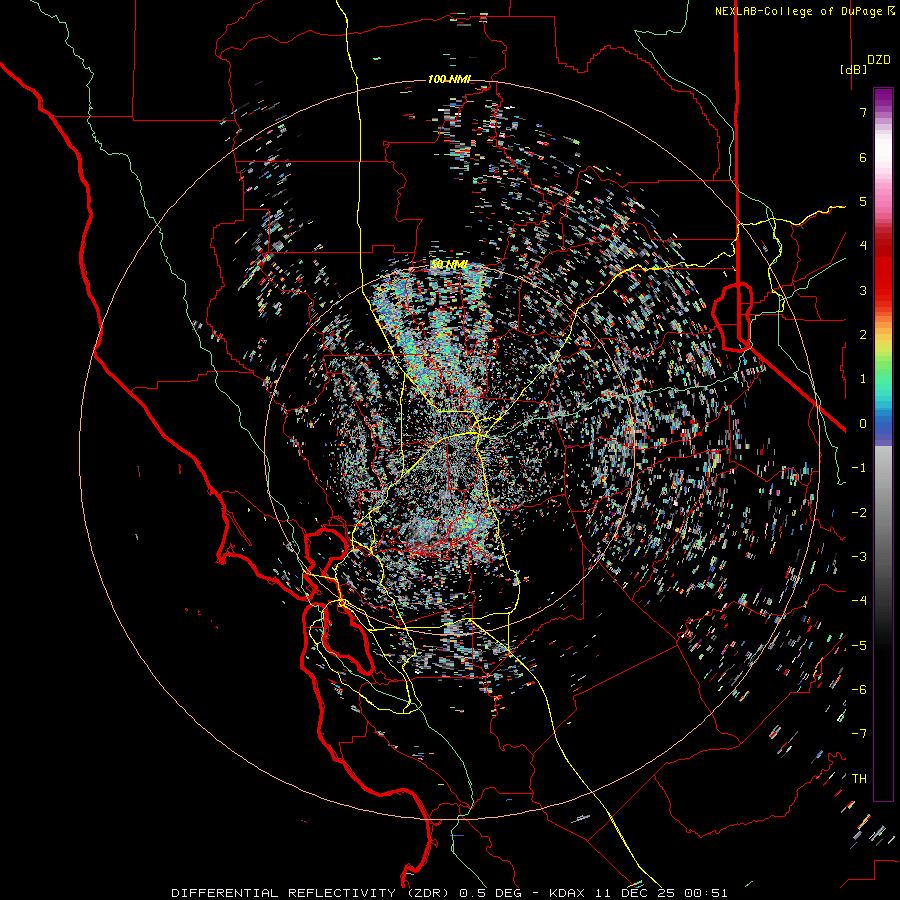Click the -1 value on color scale
The width and height of the screenshot is (900, 900).
pos(859,467)
